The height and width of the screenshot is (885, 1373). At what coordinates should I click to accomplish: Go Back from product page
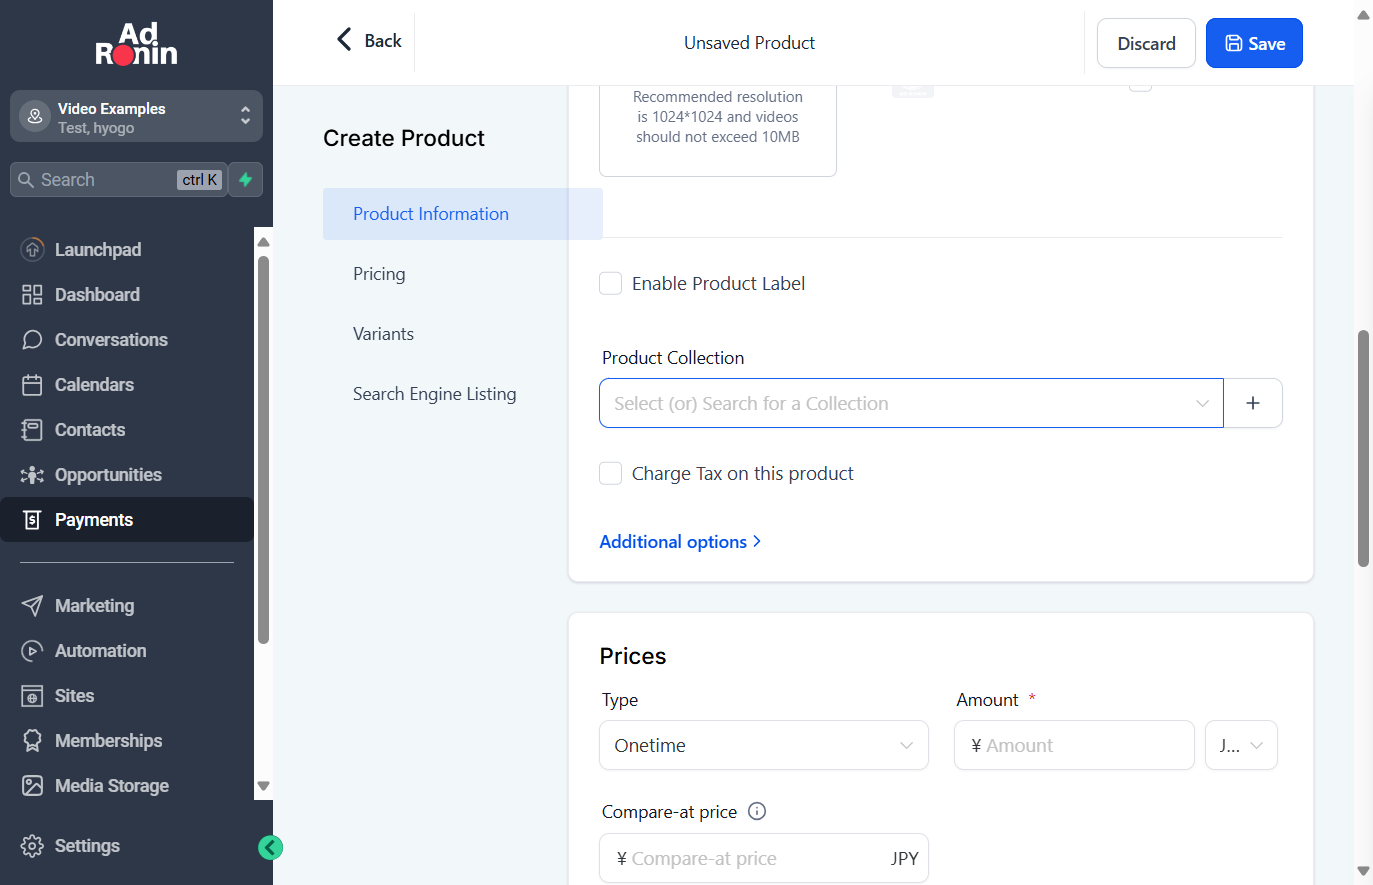pos(369,40)
